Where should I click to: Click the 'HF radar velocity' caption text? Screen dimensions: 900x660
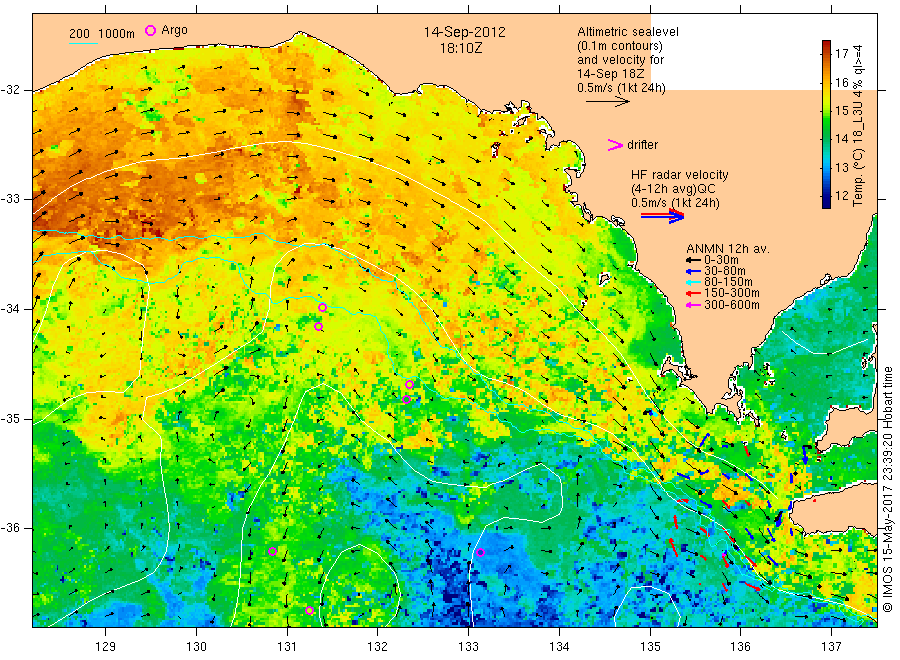tap(680, 175)
